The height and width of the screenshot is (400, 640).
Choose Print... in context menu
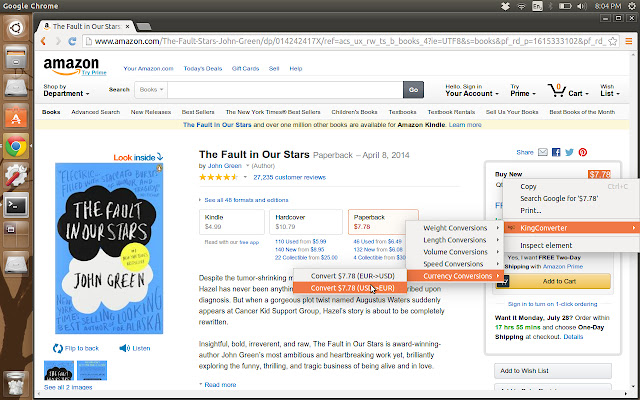[531, 211]
